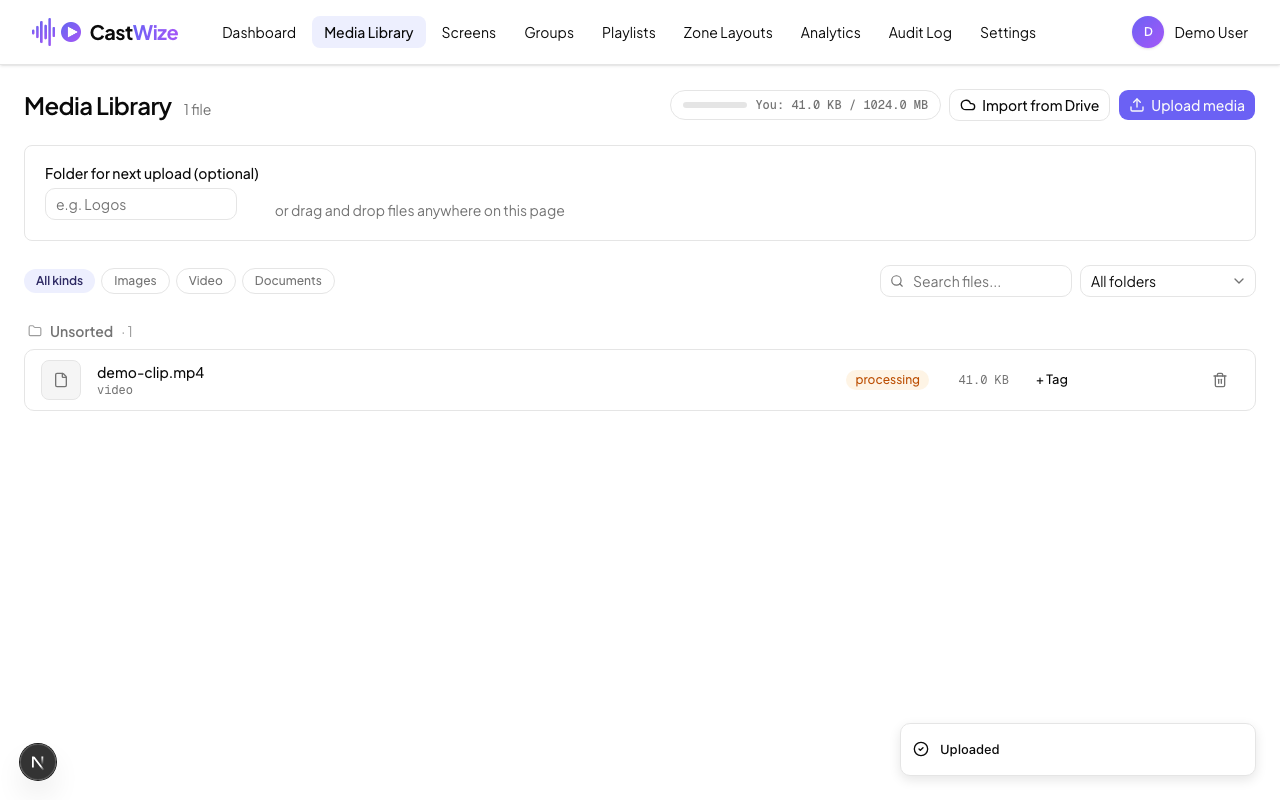Select the demo-clip.mp4 file name
Image resolution: width=1280 pixels, height=800 pixels.
pos(150,372)
